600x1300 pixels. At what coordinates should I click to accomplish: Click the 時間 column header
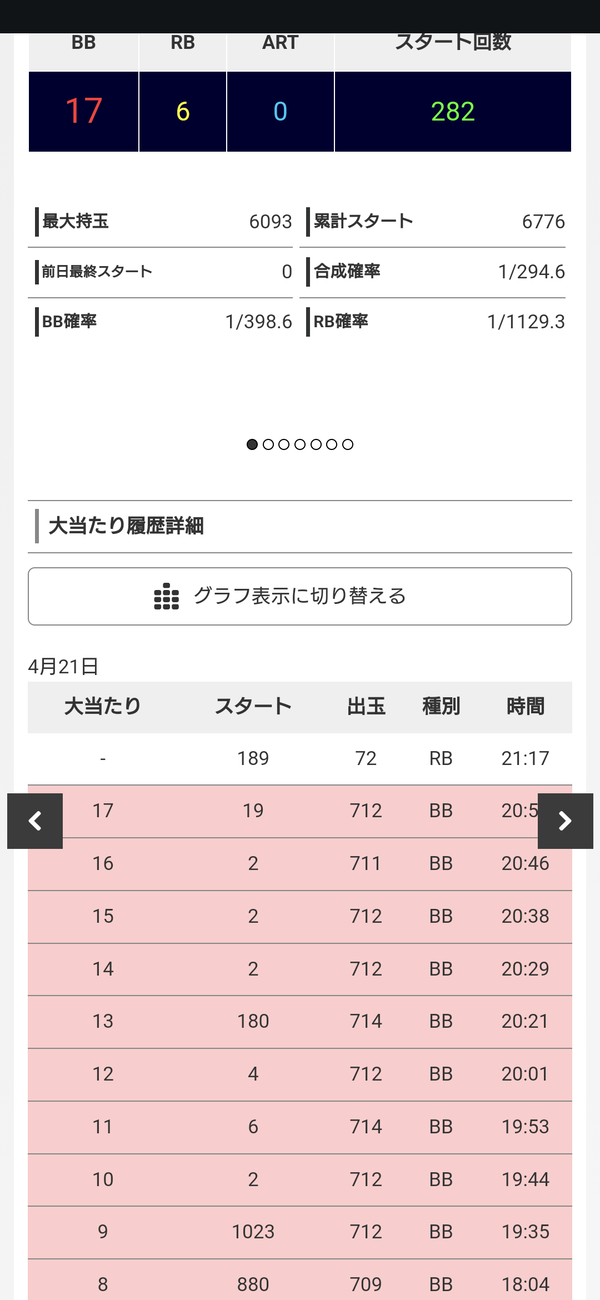[525, 706]
